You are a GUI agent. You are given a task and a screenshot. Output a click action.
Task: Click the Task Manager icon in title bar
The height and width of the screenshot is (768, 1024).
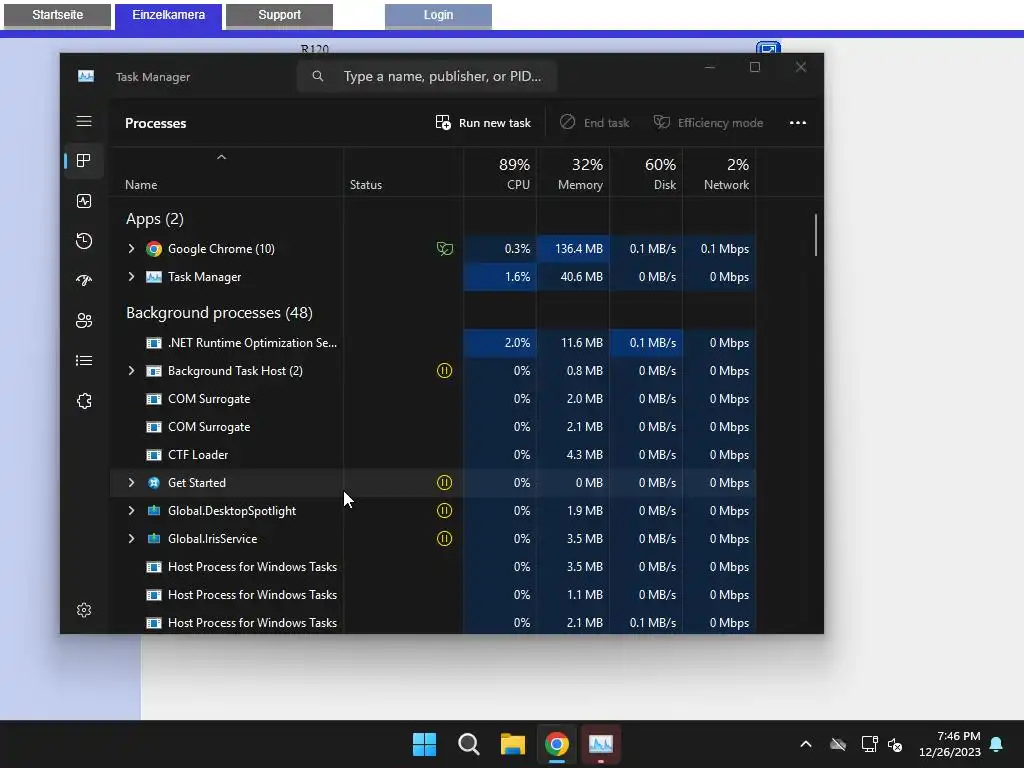tap(86, 76)
